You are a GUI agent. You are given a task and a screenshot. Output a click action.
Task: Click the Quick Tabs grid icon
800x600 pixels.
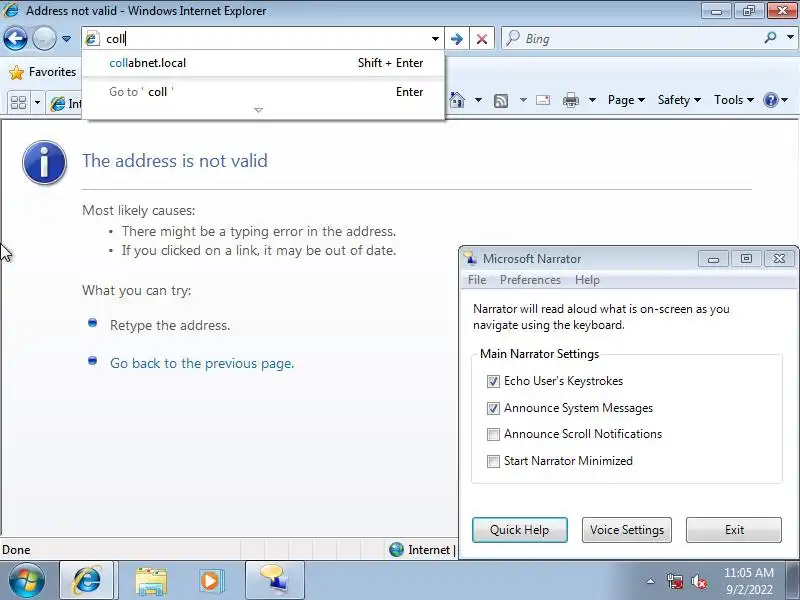[19, 103]
